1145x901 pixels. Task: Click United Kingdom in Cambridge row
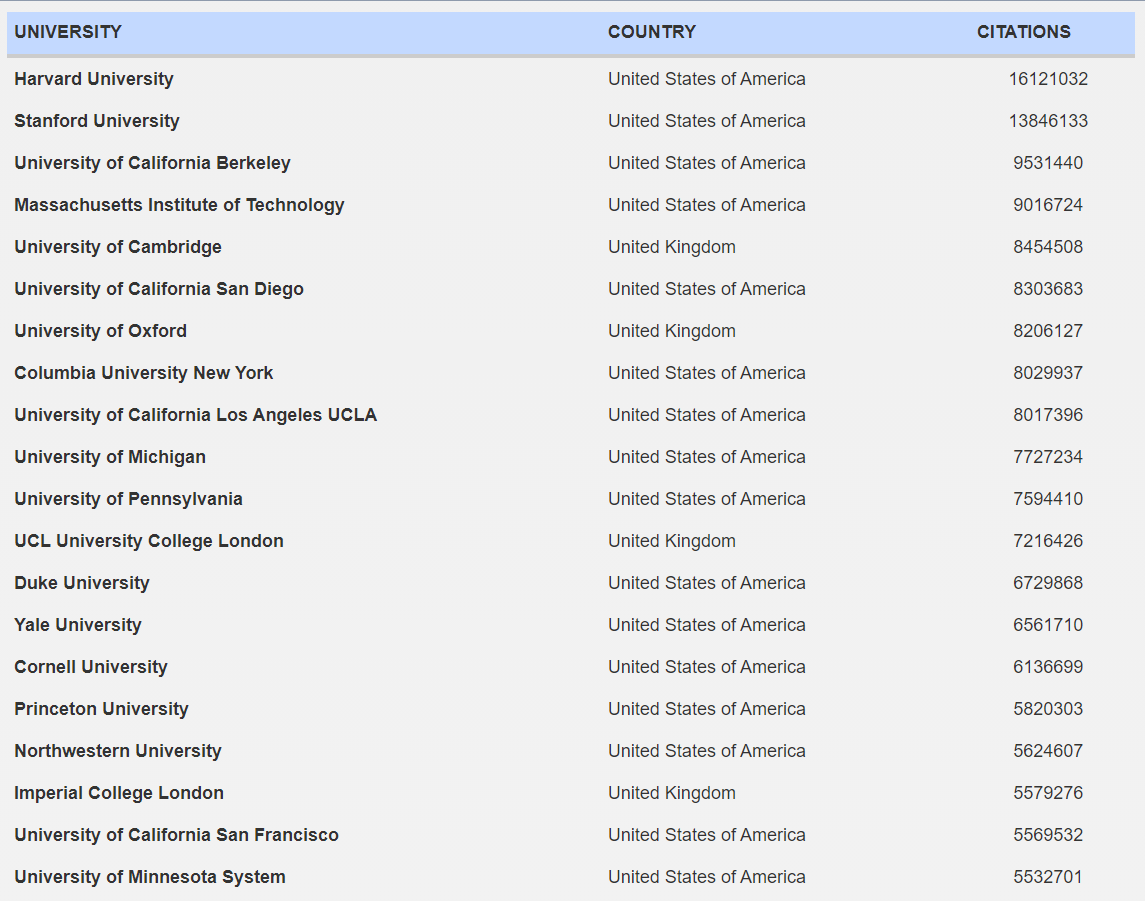(672, 247)
